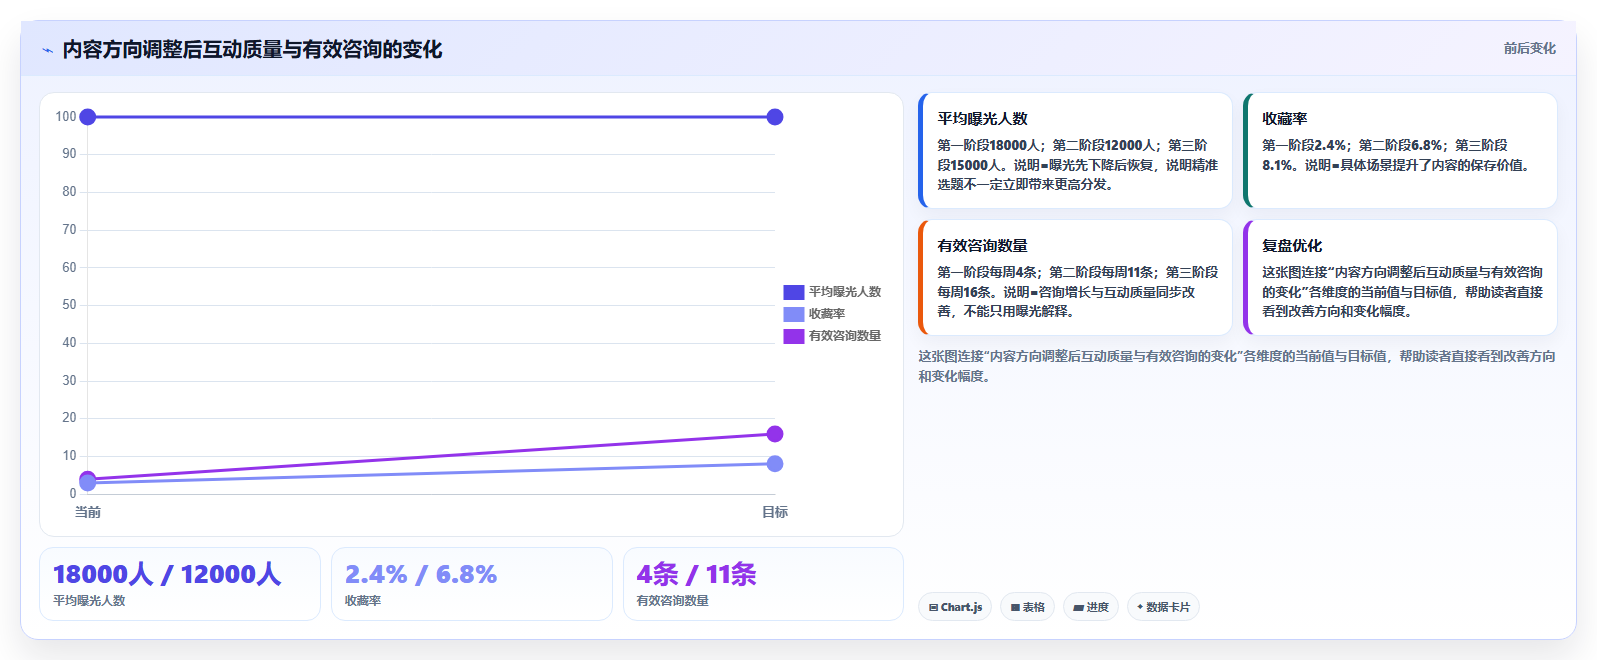The width and height of the screenshot is (1597, 660).
Task: Click the title 内容方向调整后互动质量与有效咨询的变化
Action: 252,49
